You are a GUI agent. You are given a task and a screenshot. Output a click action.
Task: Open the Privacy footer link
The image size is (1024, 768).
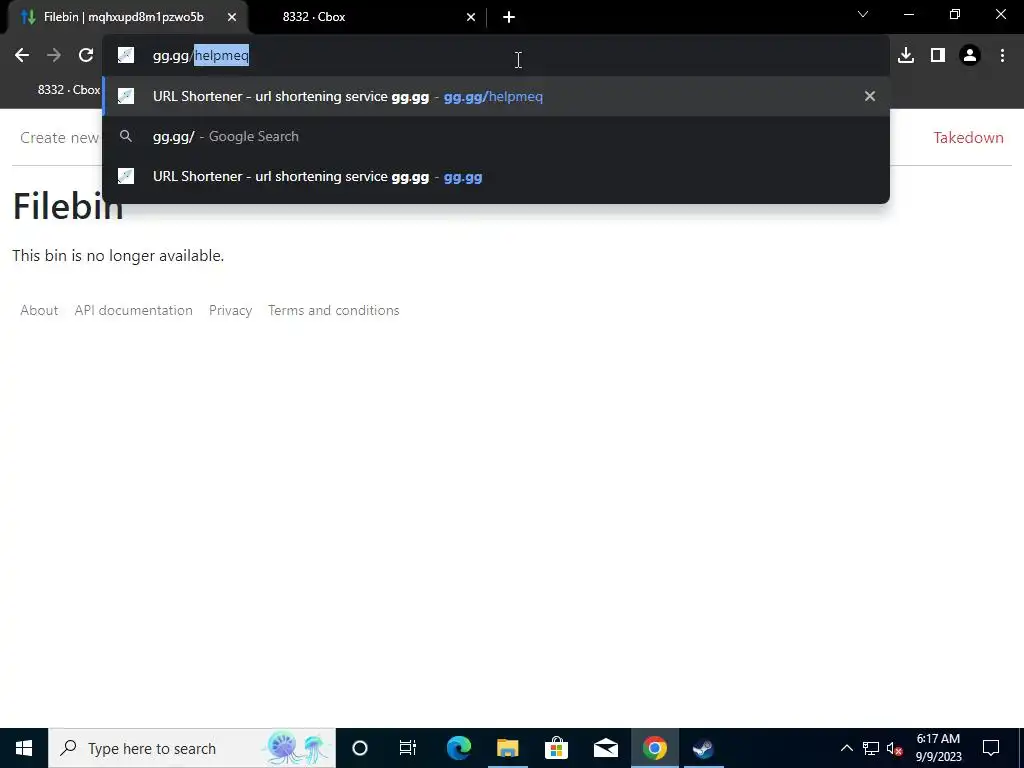coord(230,310)
